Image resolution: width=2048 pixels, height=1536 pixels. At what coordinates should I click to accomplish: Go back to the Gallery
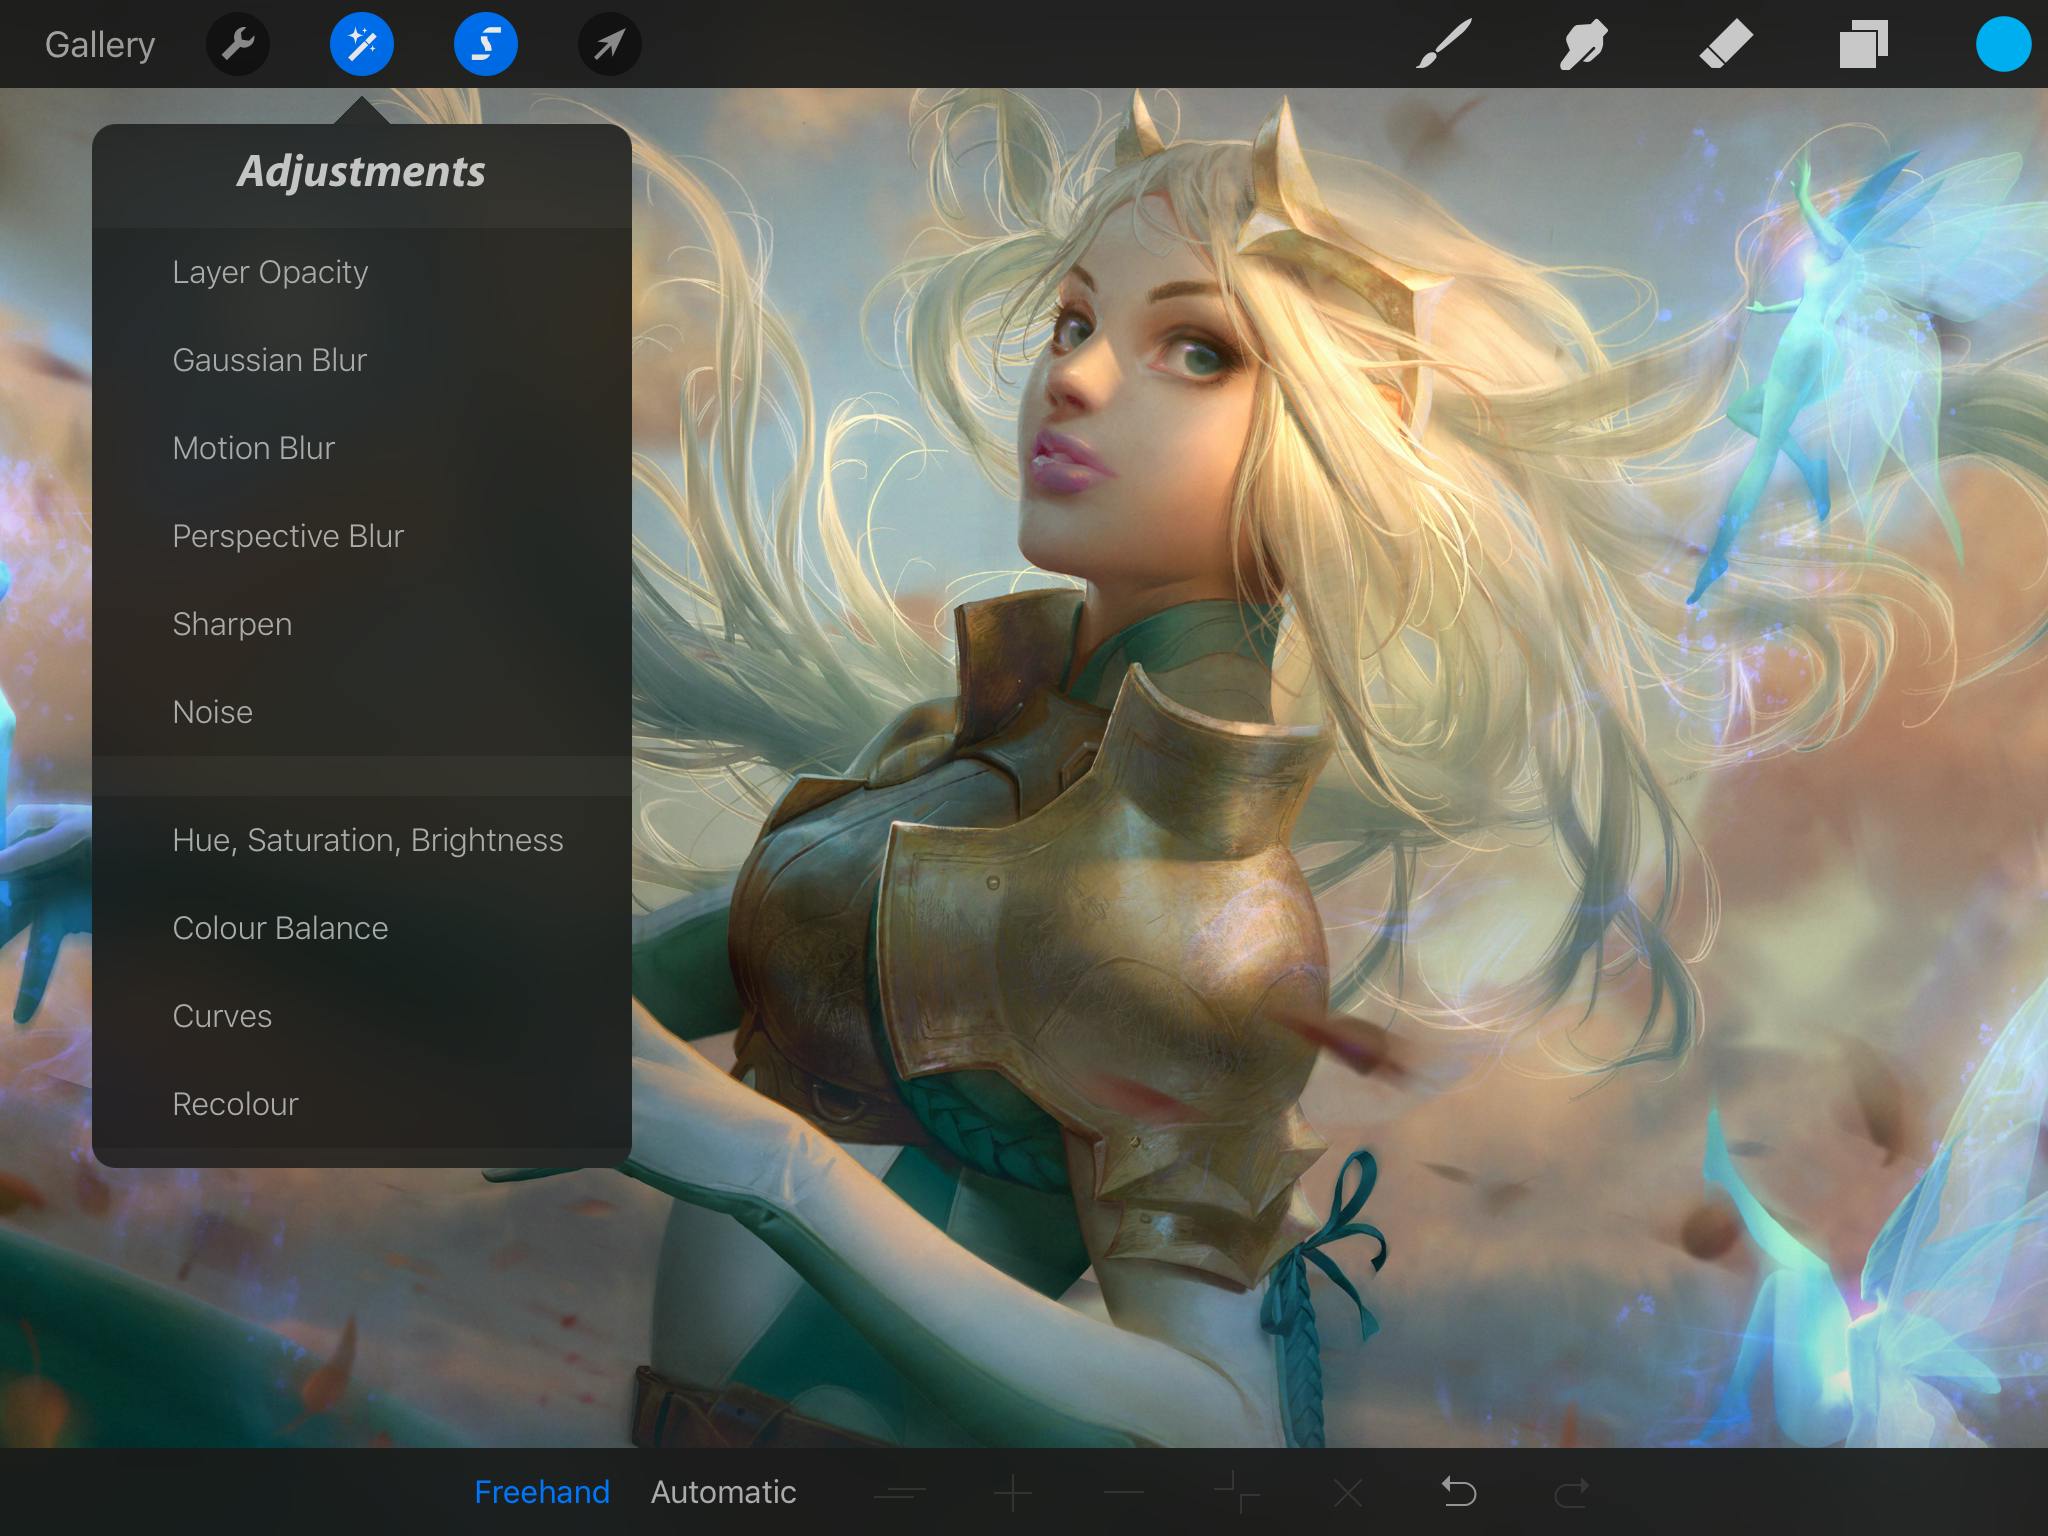pyautogui.click(x=100, y=45)
